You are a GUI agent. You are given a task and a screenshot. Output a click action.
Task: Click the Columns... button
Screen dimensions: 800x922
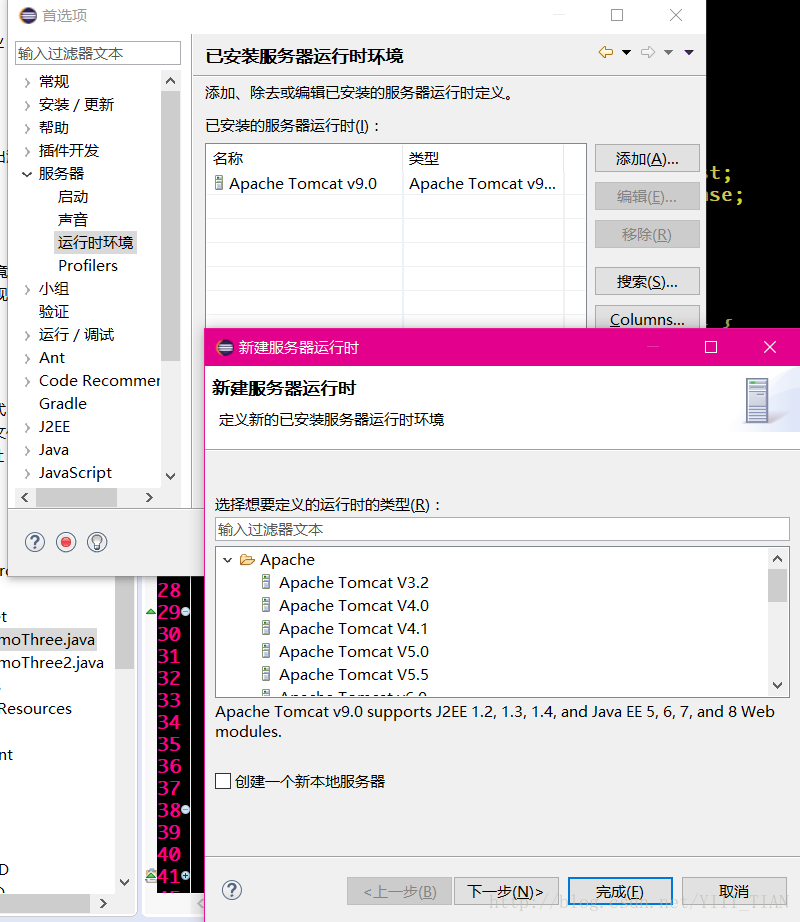click(647, 318)
